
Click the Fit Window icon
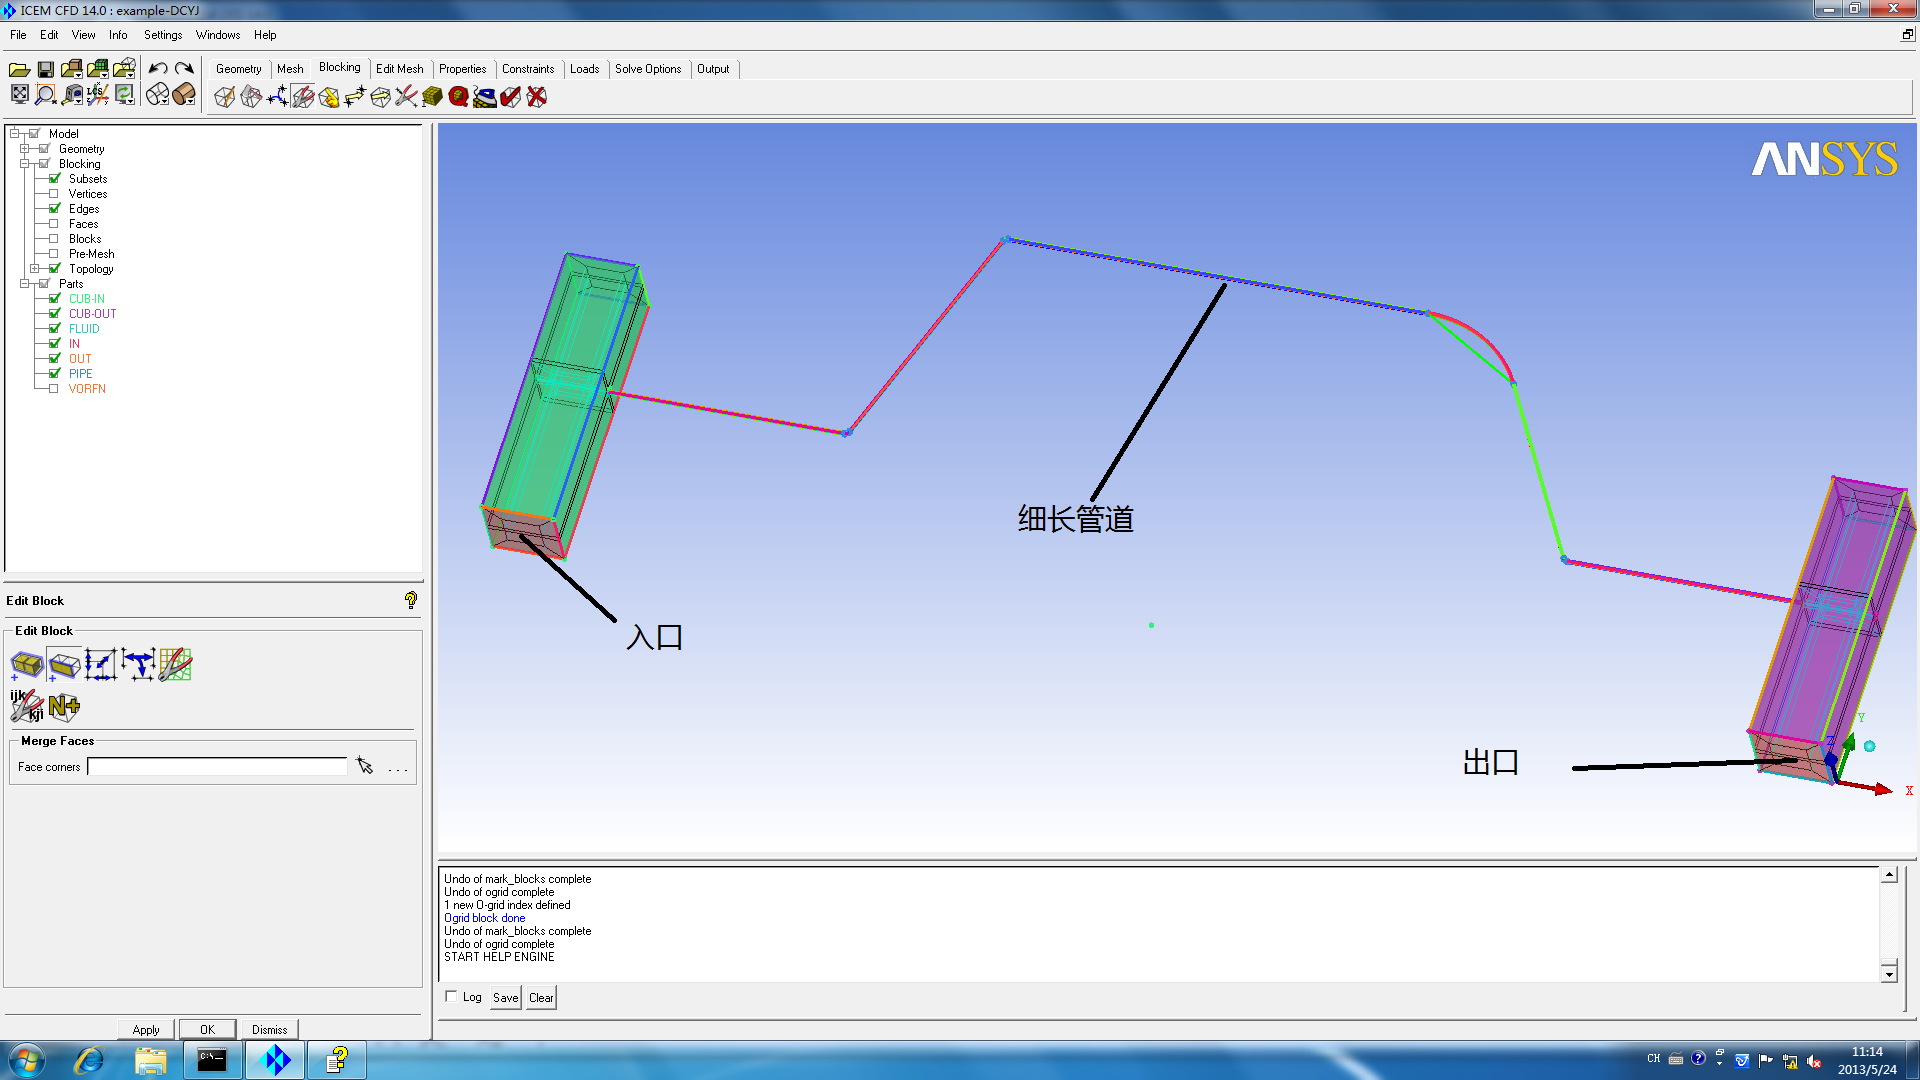click(19, 95)
